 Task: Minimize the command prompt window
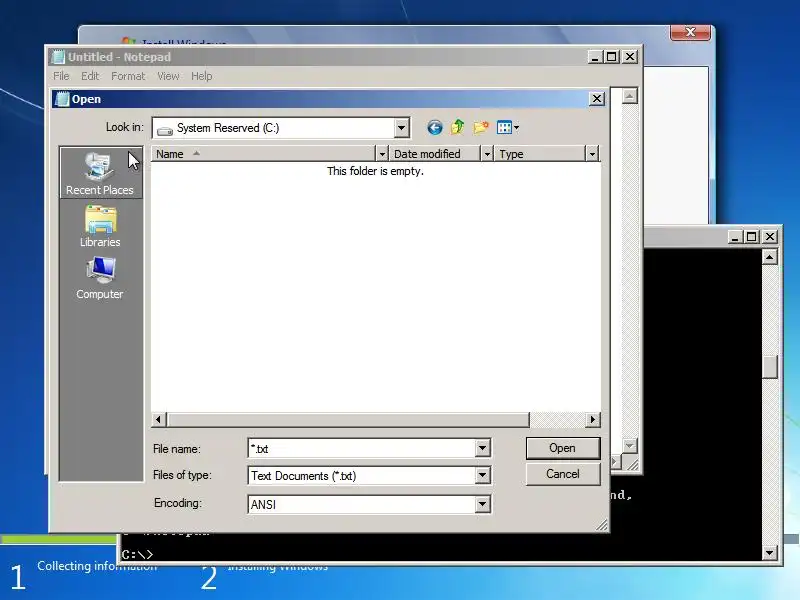[735, 237]
